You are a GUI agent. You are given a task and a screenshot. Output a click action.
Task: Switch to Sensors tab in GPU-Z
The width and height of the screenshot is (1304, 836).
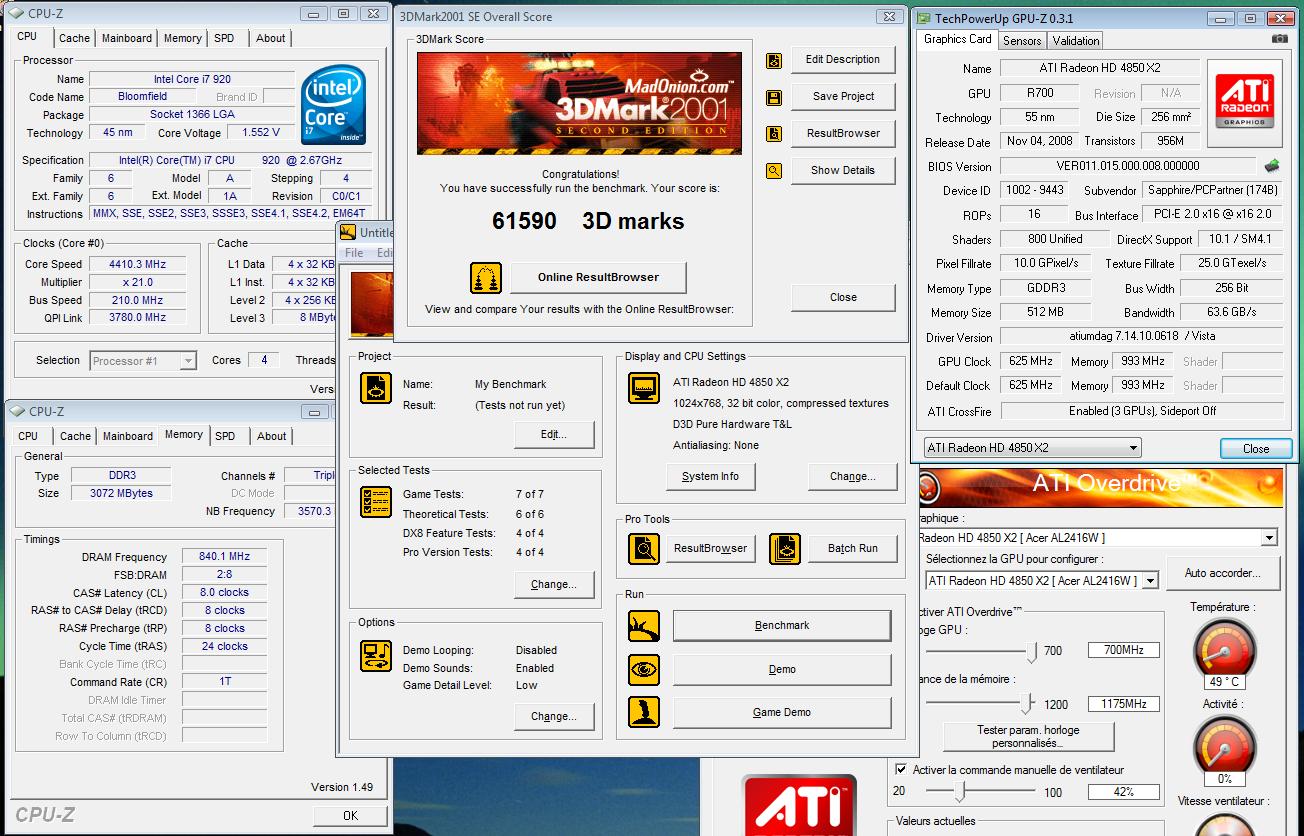coord(1022,41)
